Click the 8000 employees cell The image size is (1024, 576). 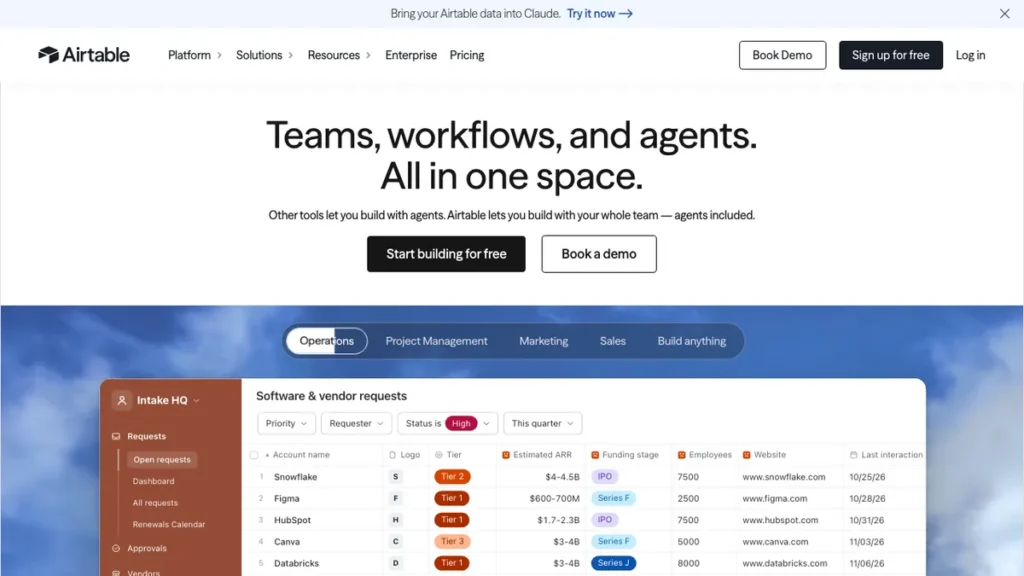[688, 564]
